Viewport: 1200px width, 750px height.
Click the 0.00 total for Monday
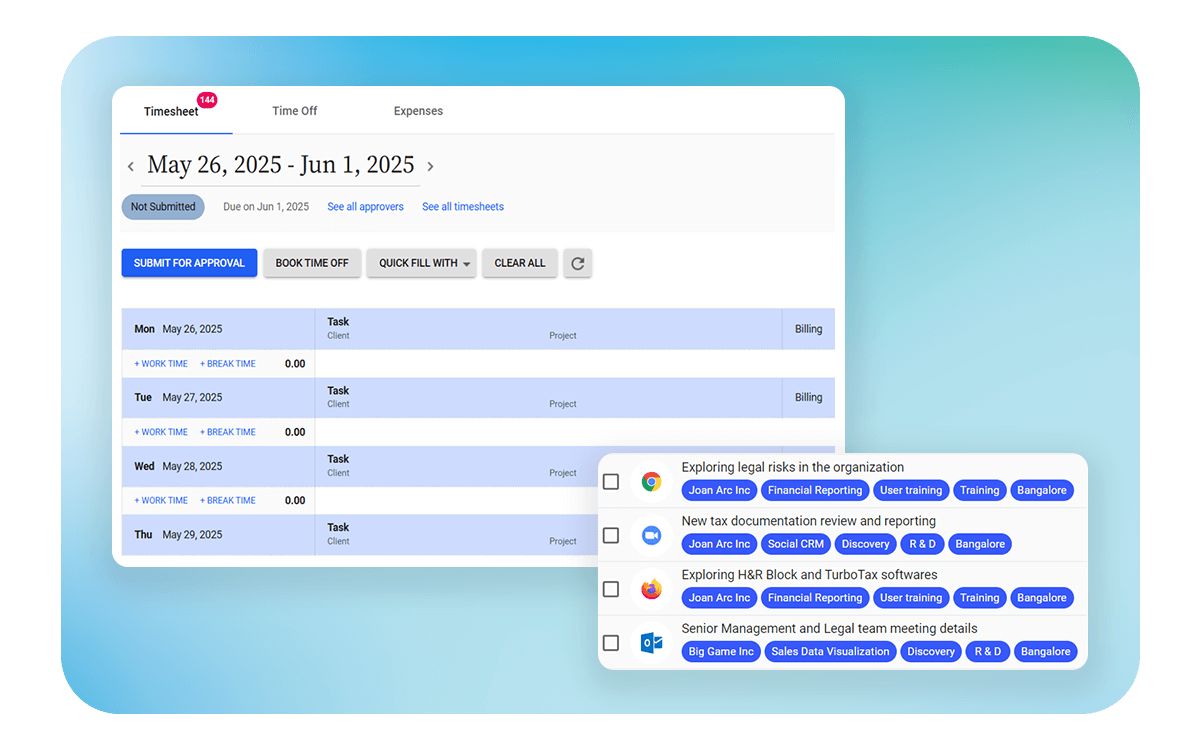coord(295,364)
